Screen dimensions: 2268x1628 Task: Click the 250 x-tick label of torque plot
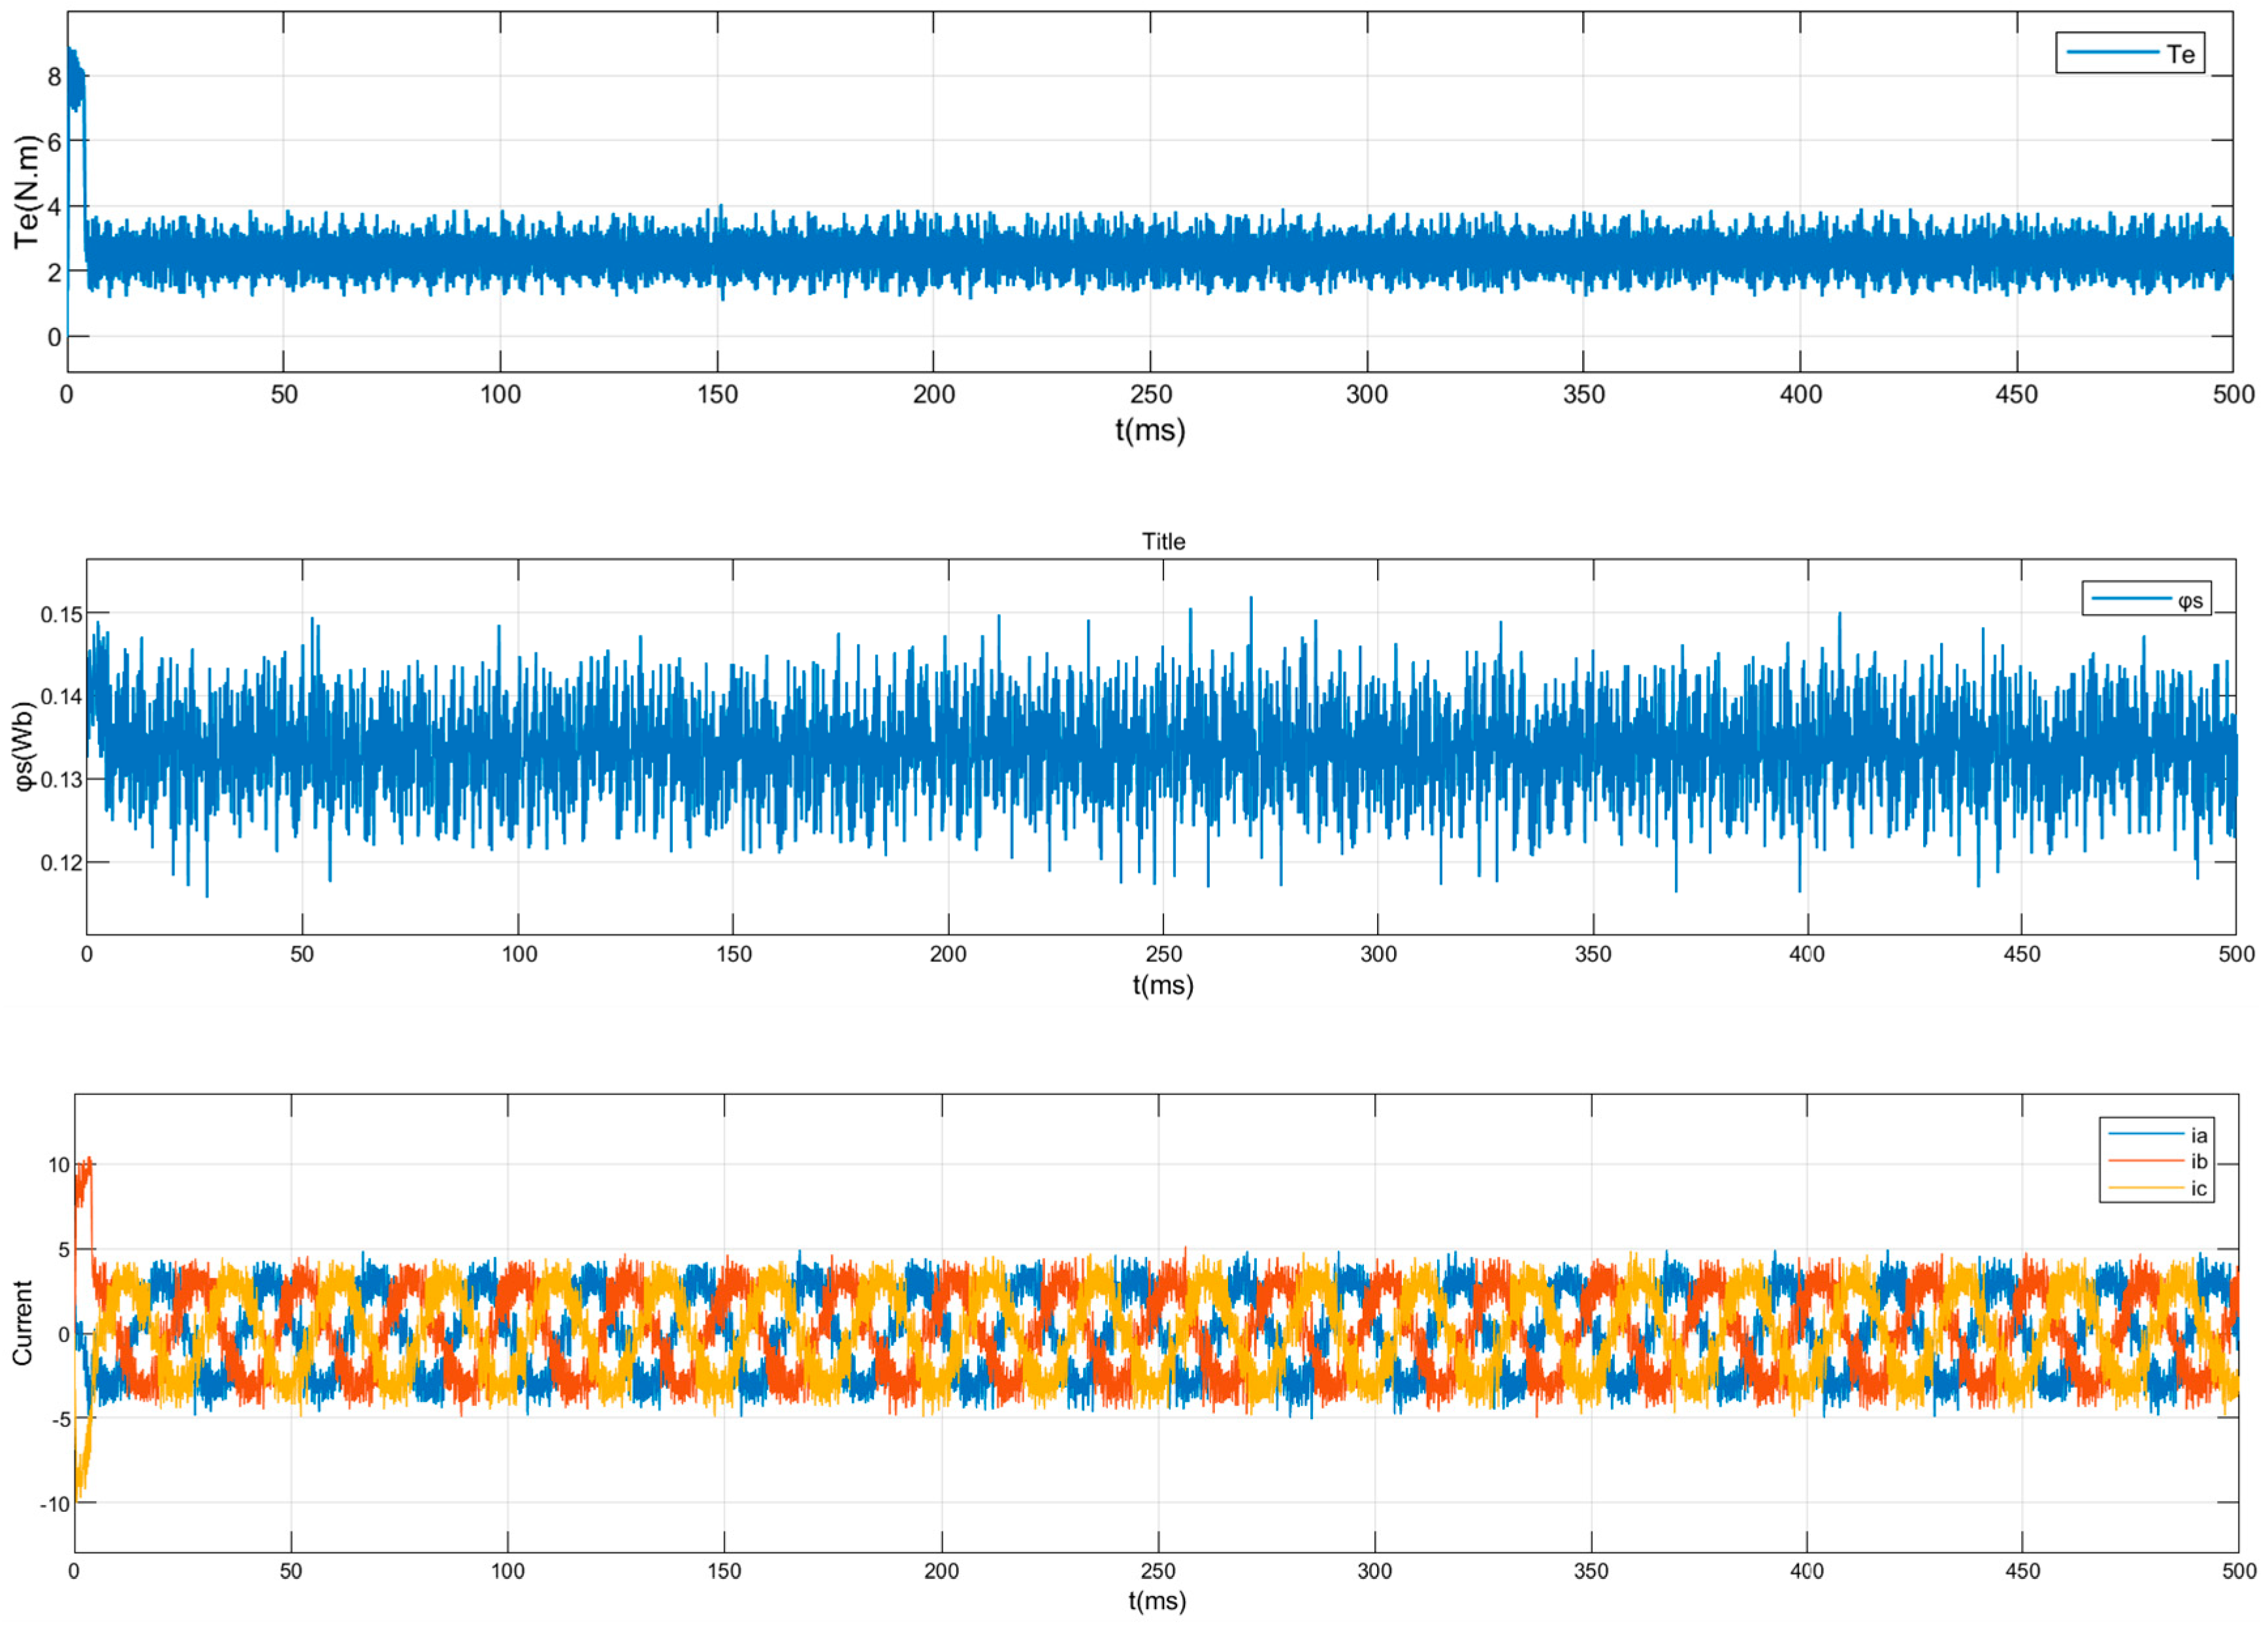(x=1151, y=395)
